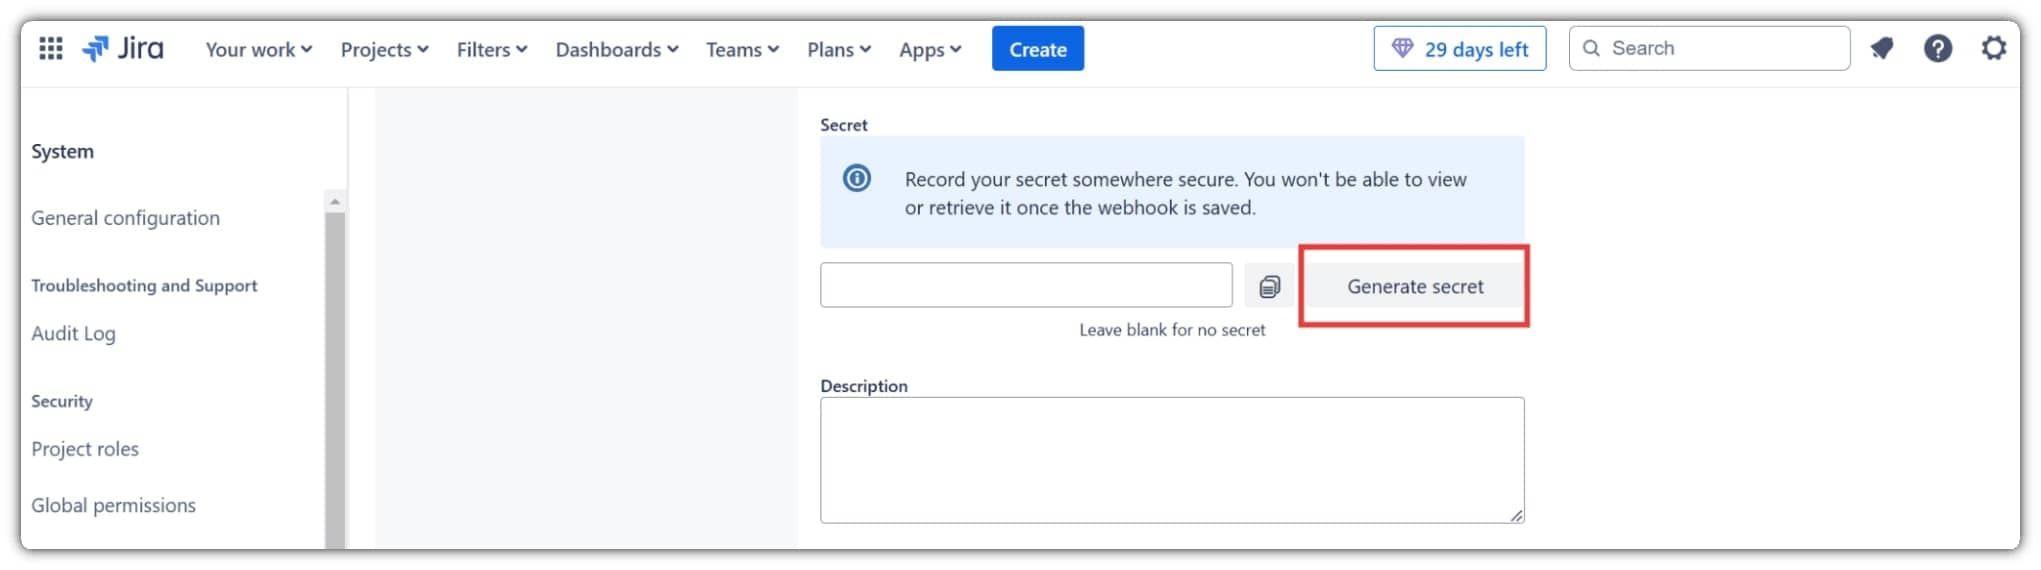Click the diamond icon in trial badge
This screenshot has width=2041, height=570.
(1402, 48)
